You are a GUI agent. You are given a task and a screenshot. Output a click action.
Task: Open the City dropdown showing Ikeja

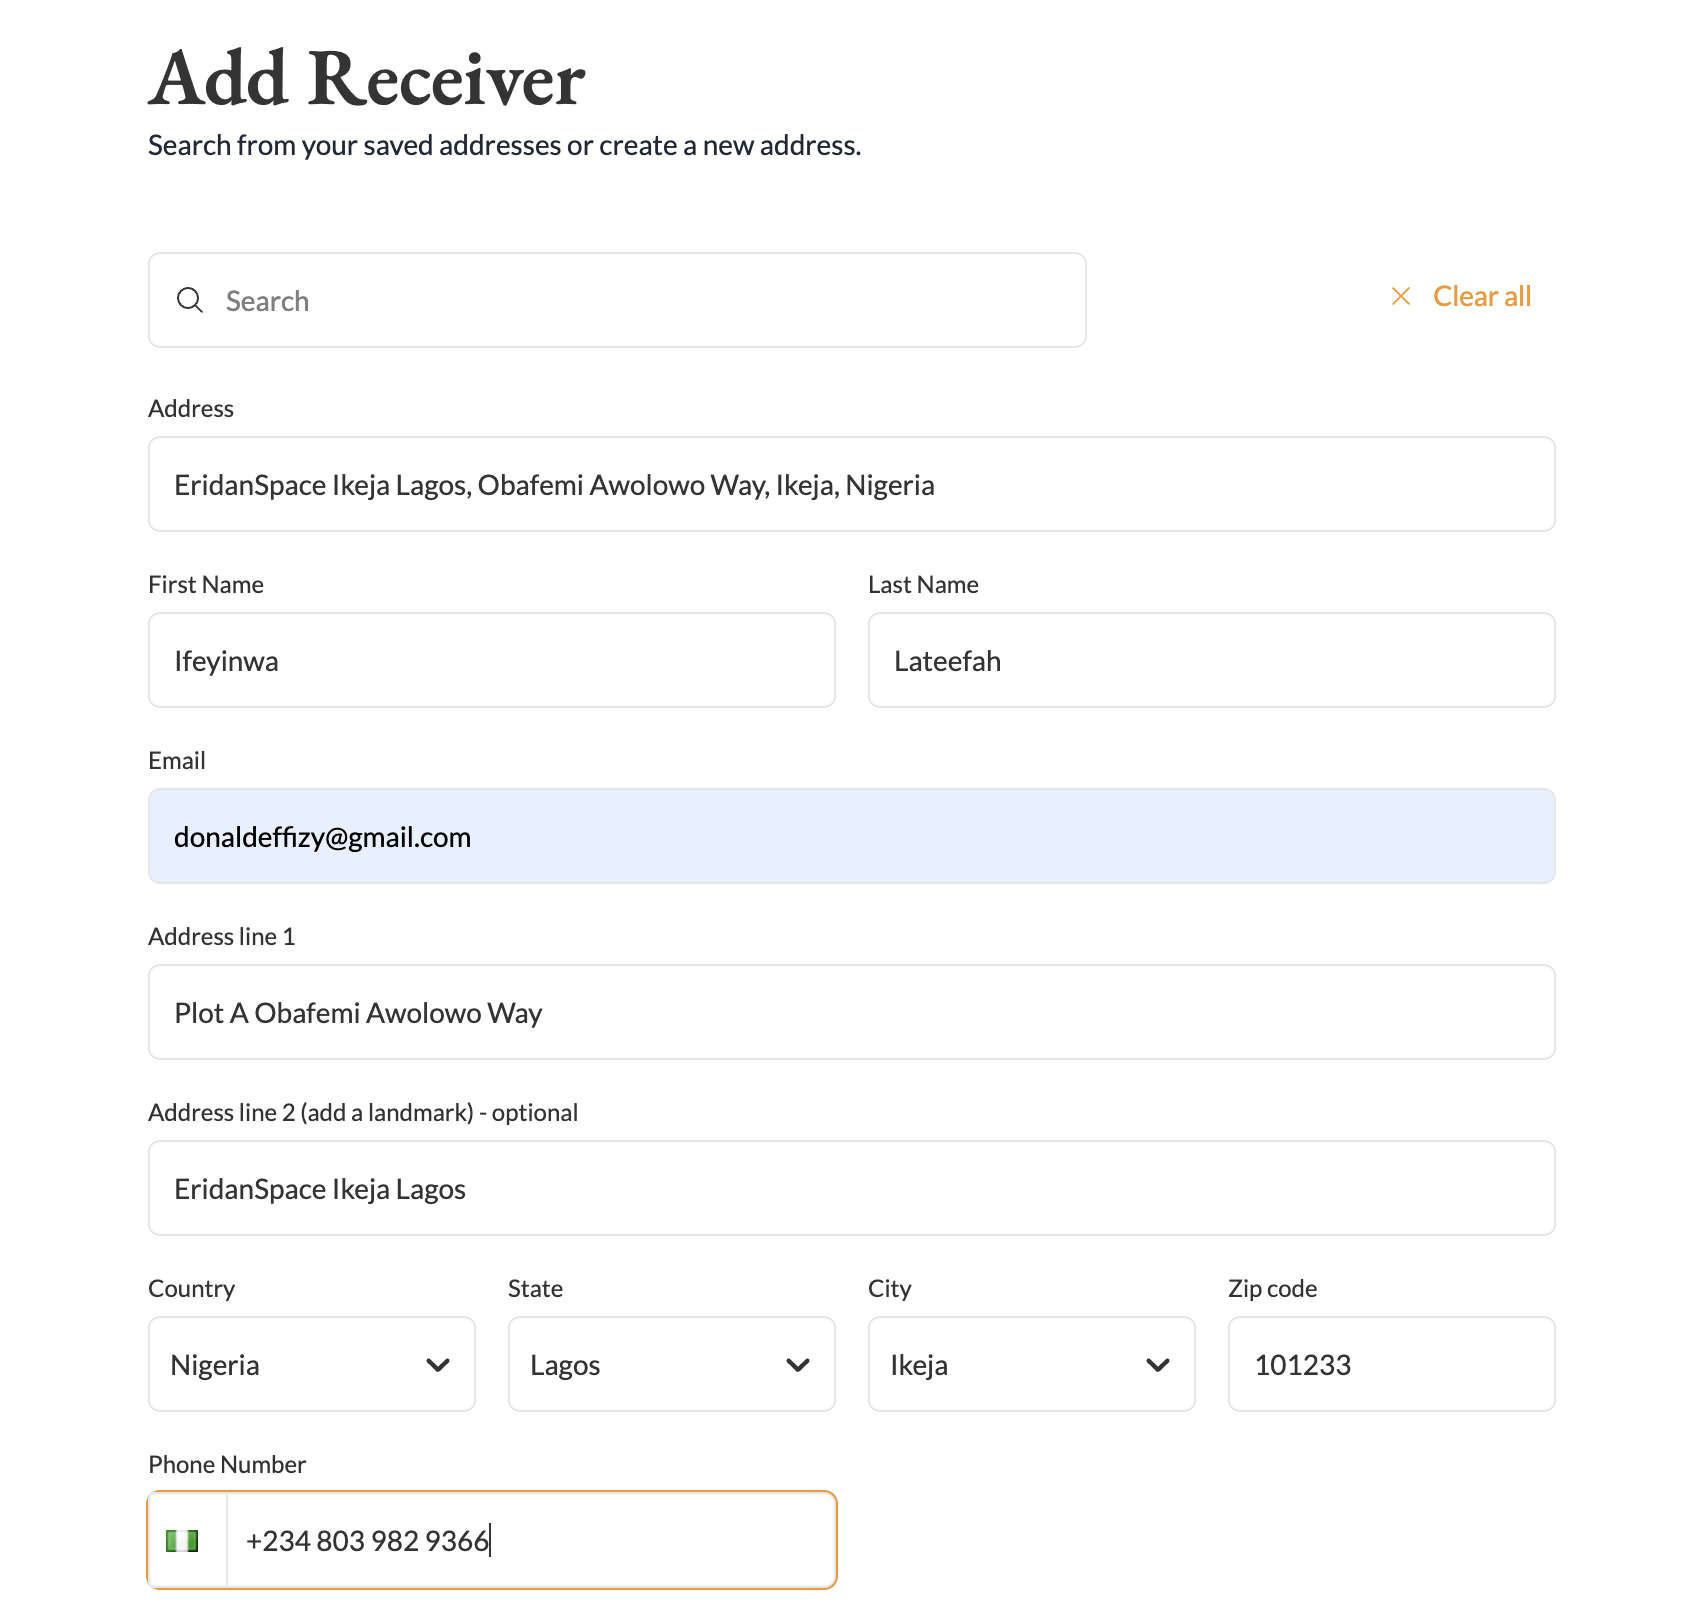pos(1032,1364)
